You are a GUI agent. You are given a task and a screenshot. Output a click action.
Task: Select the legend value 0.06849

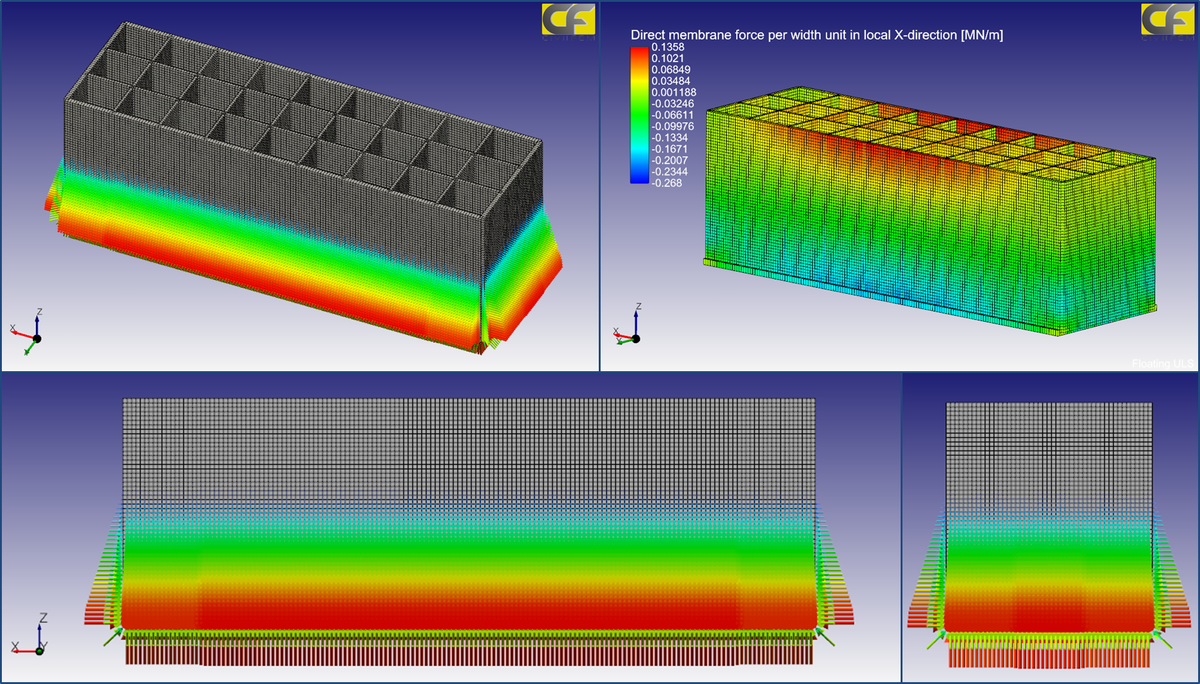click(x=669, y=69)
